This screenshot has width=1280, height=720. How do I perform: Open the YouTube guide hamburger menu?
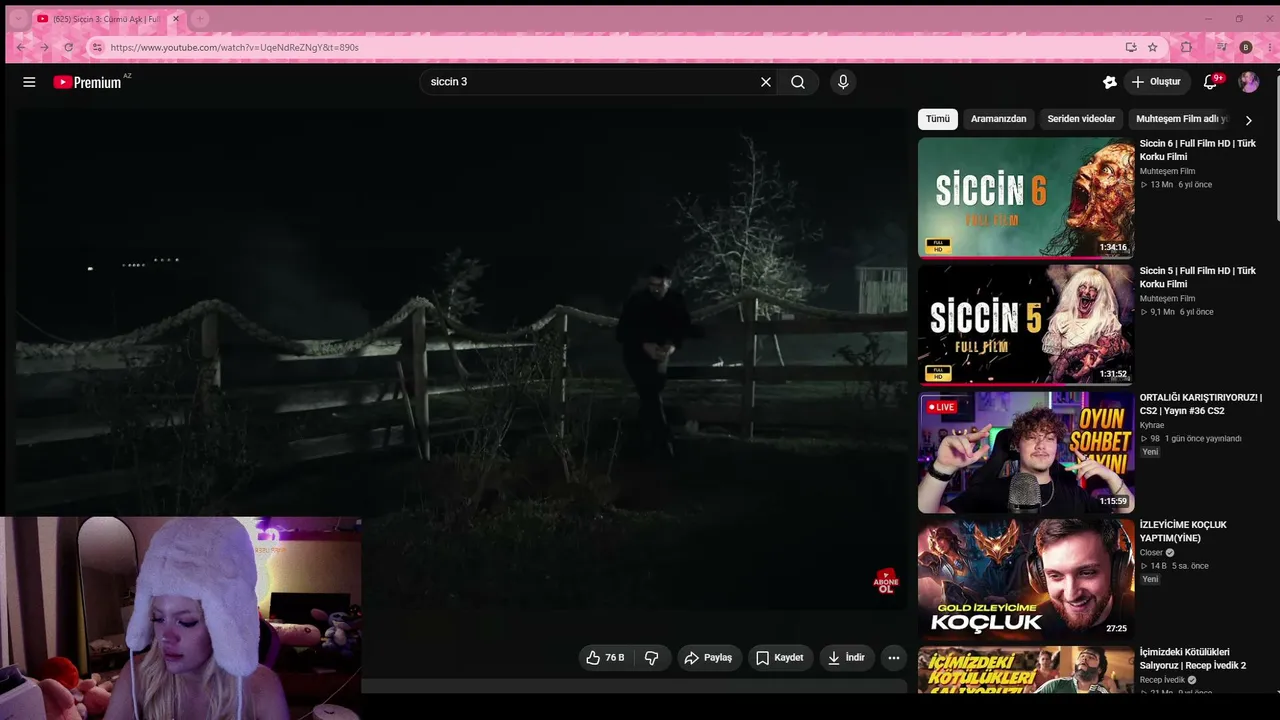pos(29,82)
